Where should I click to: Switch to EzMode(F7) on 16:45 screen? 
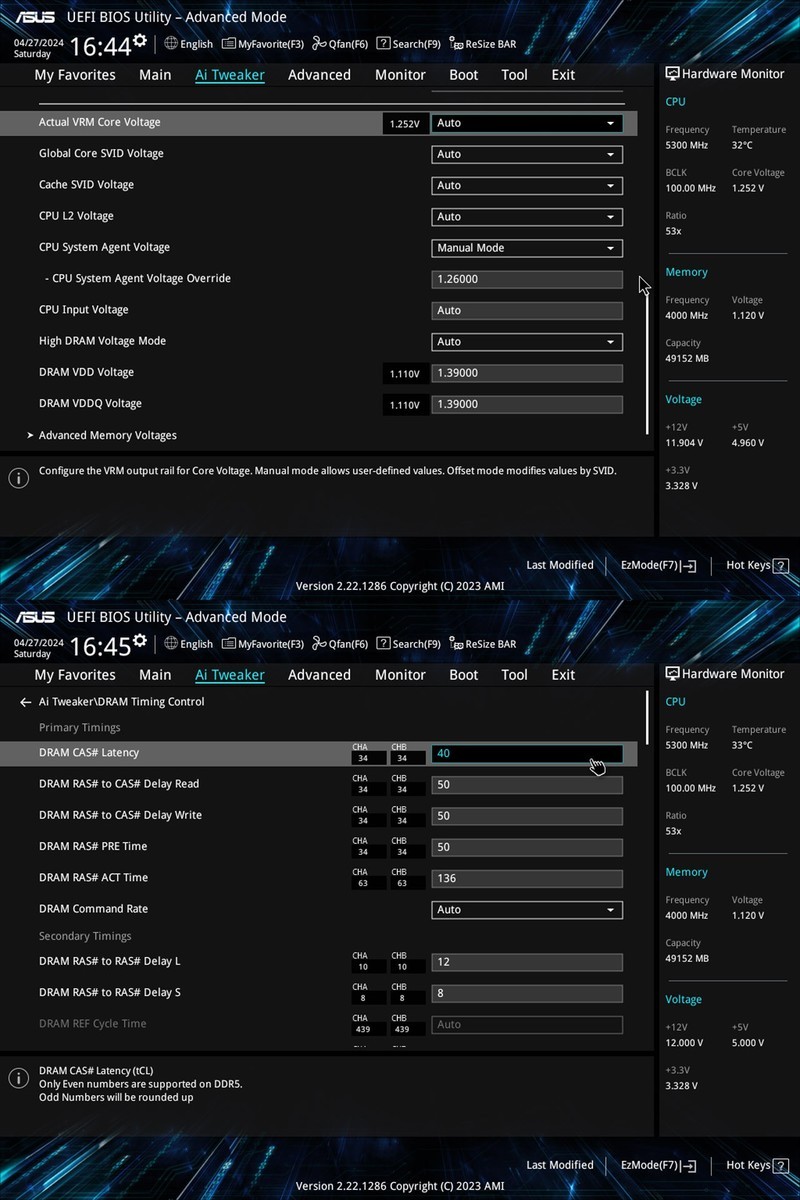pos(658,1165)
